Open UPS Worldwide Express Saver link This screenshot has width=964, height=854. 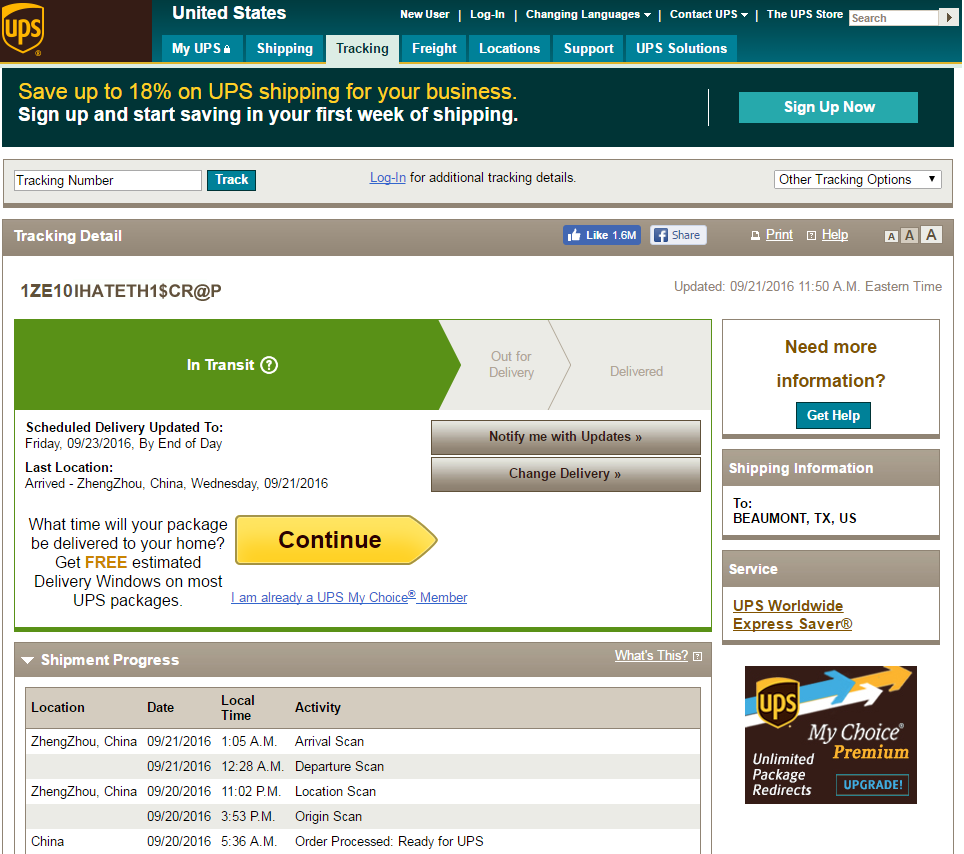point(792,615)
